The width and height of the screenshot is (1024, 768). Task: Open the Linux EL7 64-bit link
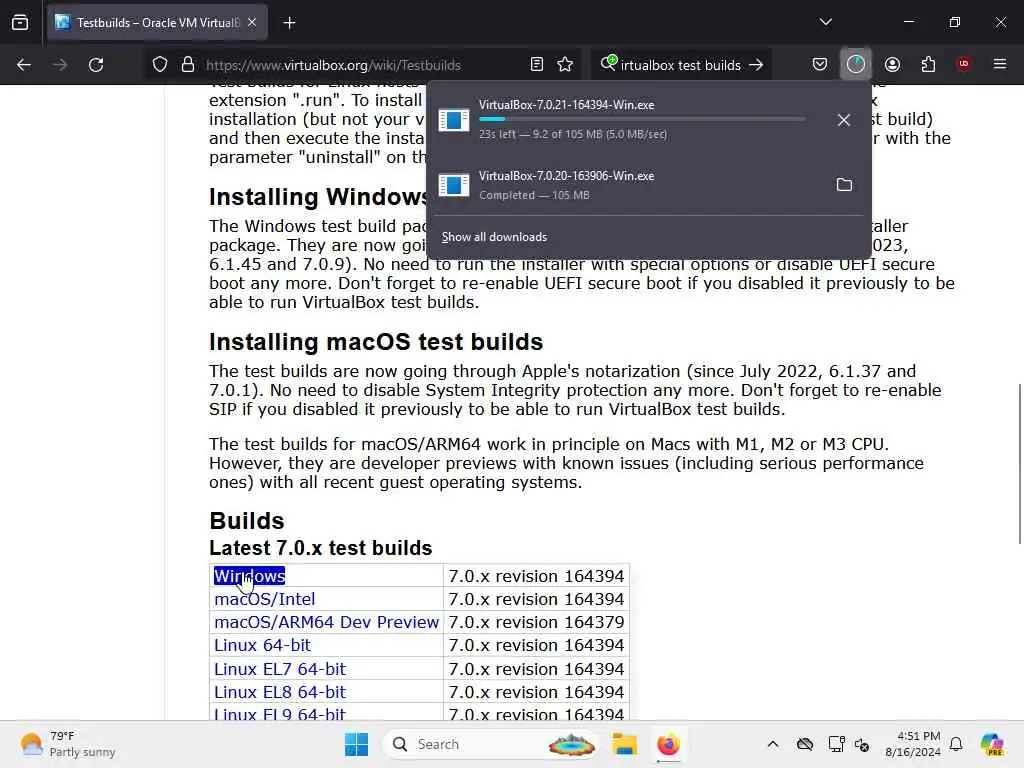(x=280, y=669)
